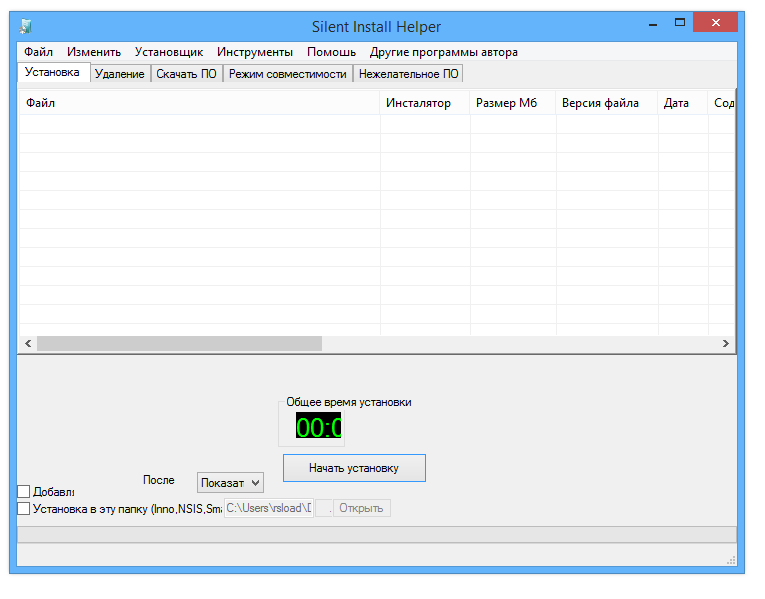This screenshot has height=599, width=765.
Task: Open the Файл menu
Action: 39,52
